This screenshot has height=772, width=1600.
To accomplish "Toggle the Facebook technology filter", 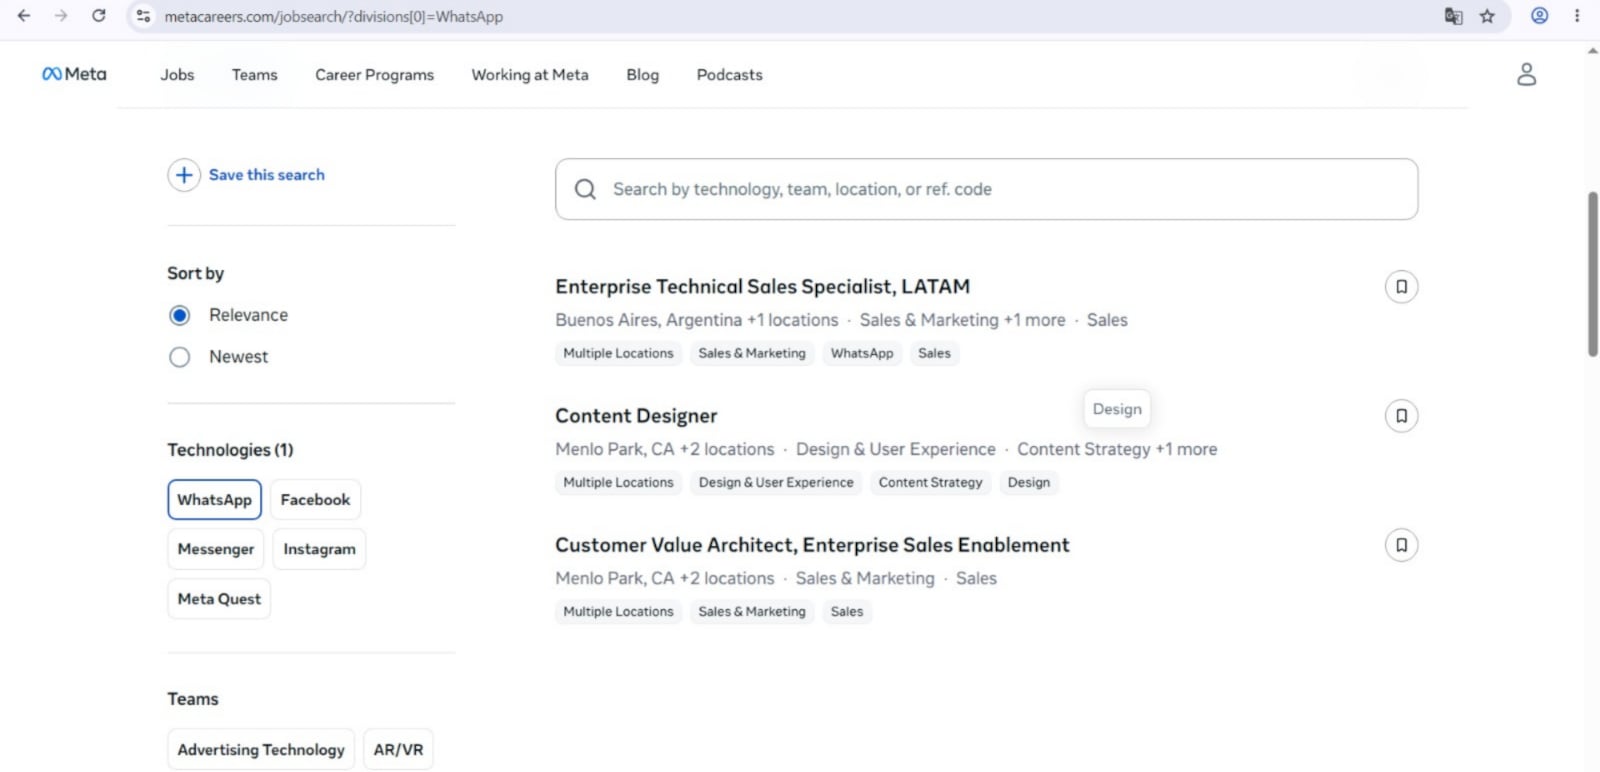I will [315, 500].
